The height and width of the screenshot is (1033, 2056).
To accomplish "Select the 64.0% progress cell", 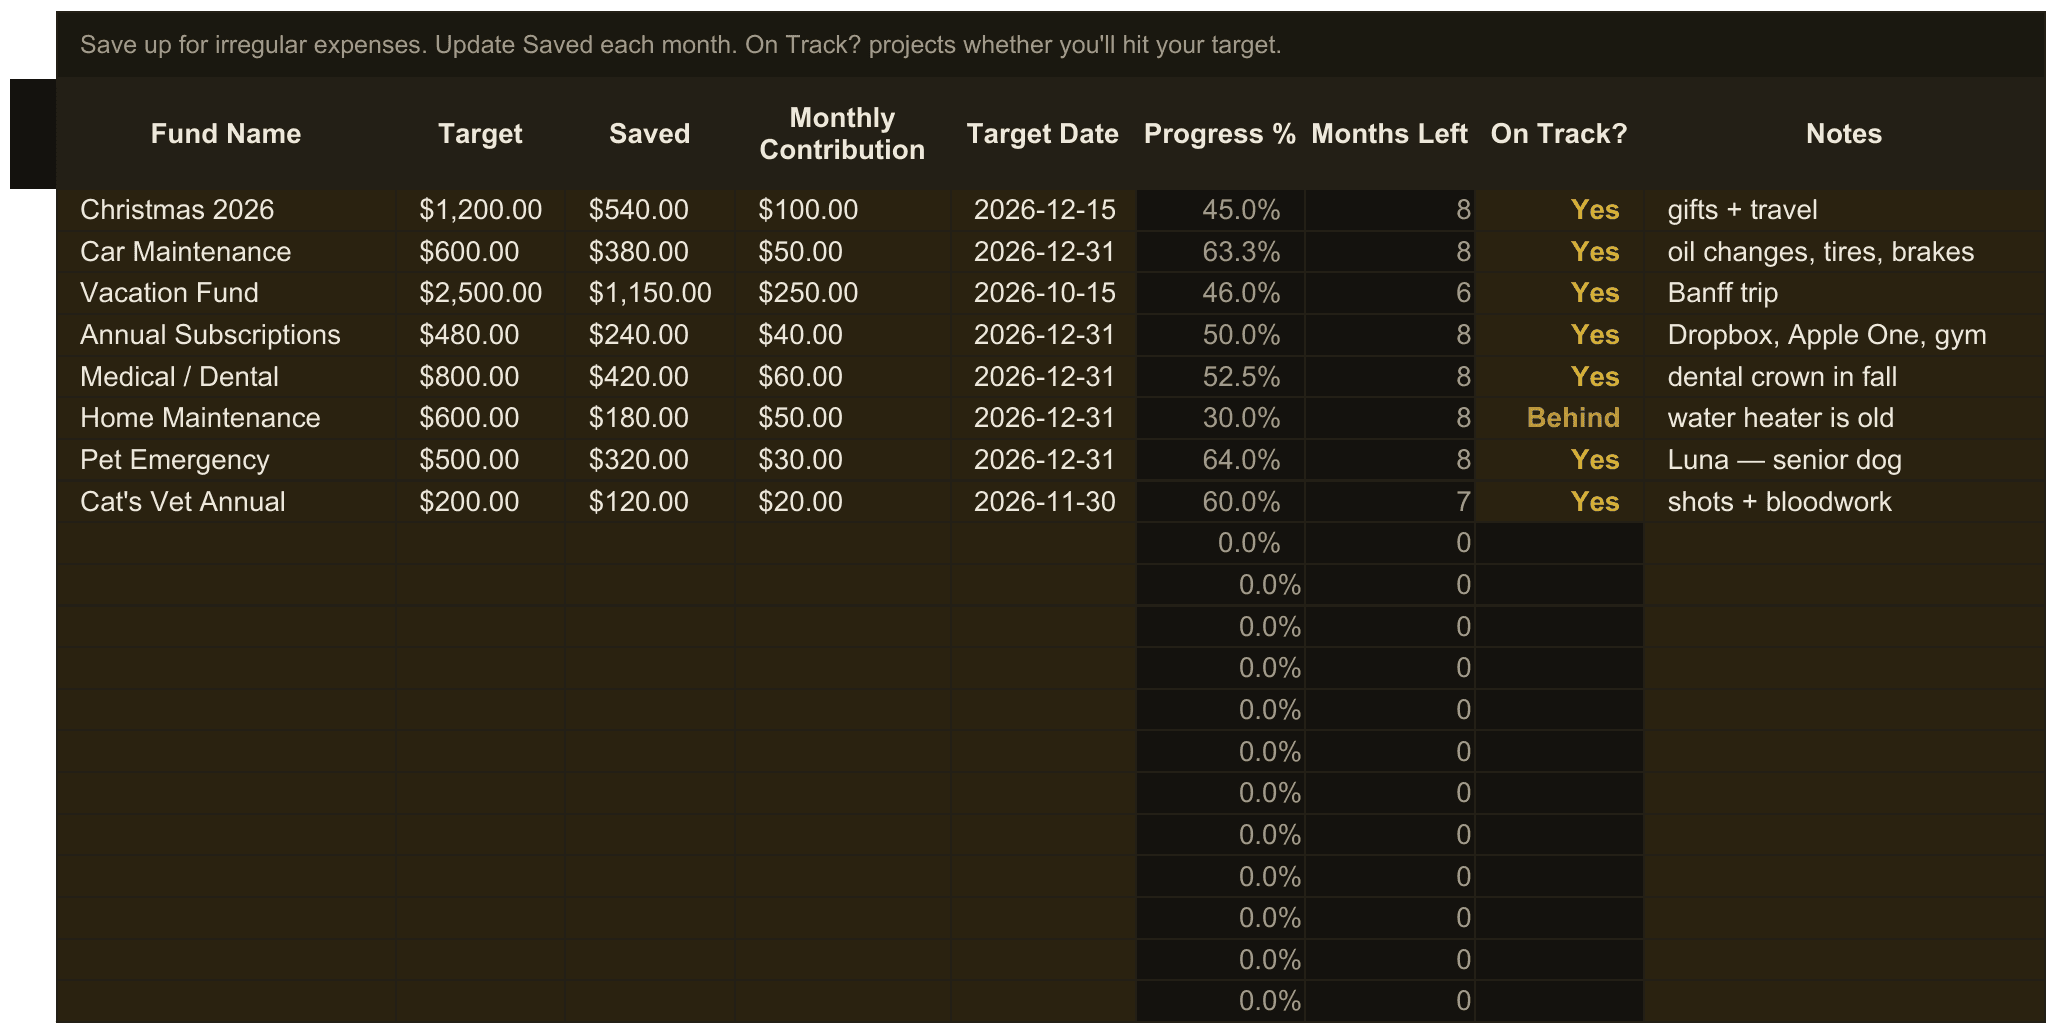I will coord(1220,460).
